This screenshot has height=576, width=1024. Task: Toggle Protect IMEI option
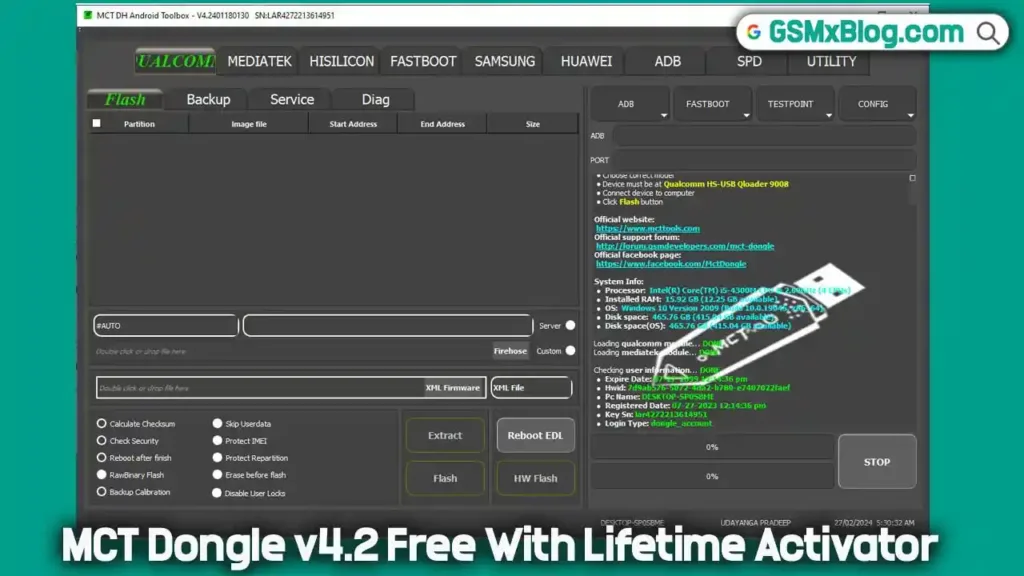[217, 440]
